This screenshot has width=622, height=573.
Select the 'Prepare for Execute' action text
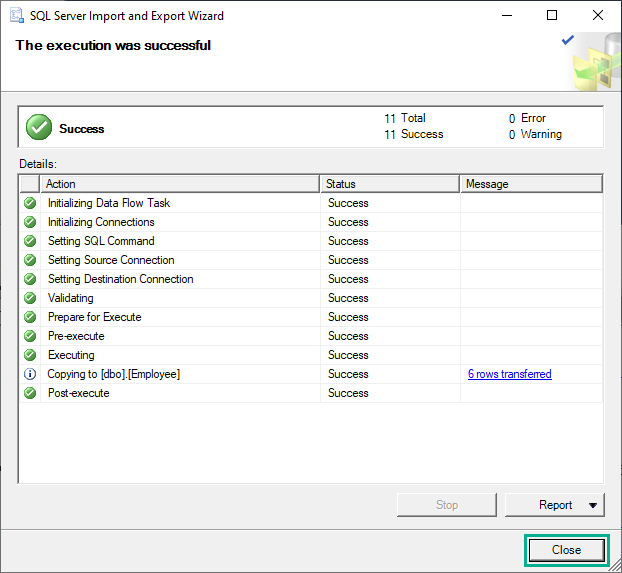click(94, 317)
